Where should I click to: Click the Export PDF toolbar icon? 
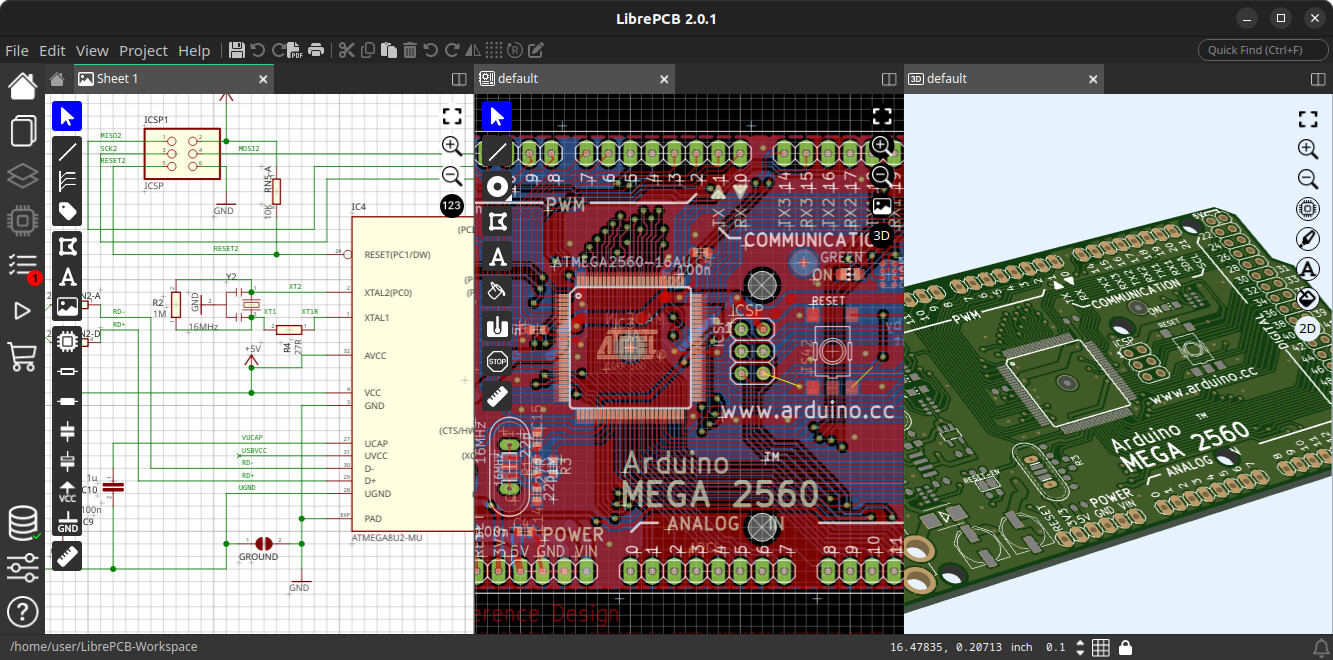pos(295,50)
